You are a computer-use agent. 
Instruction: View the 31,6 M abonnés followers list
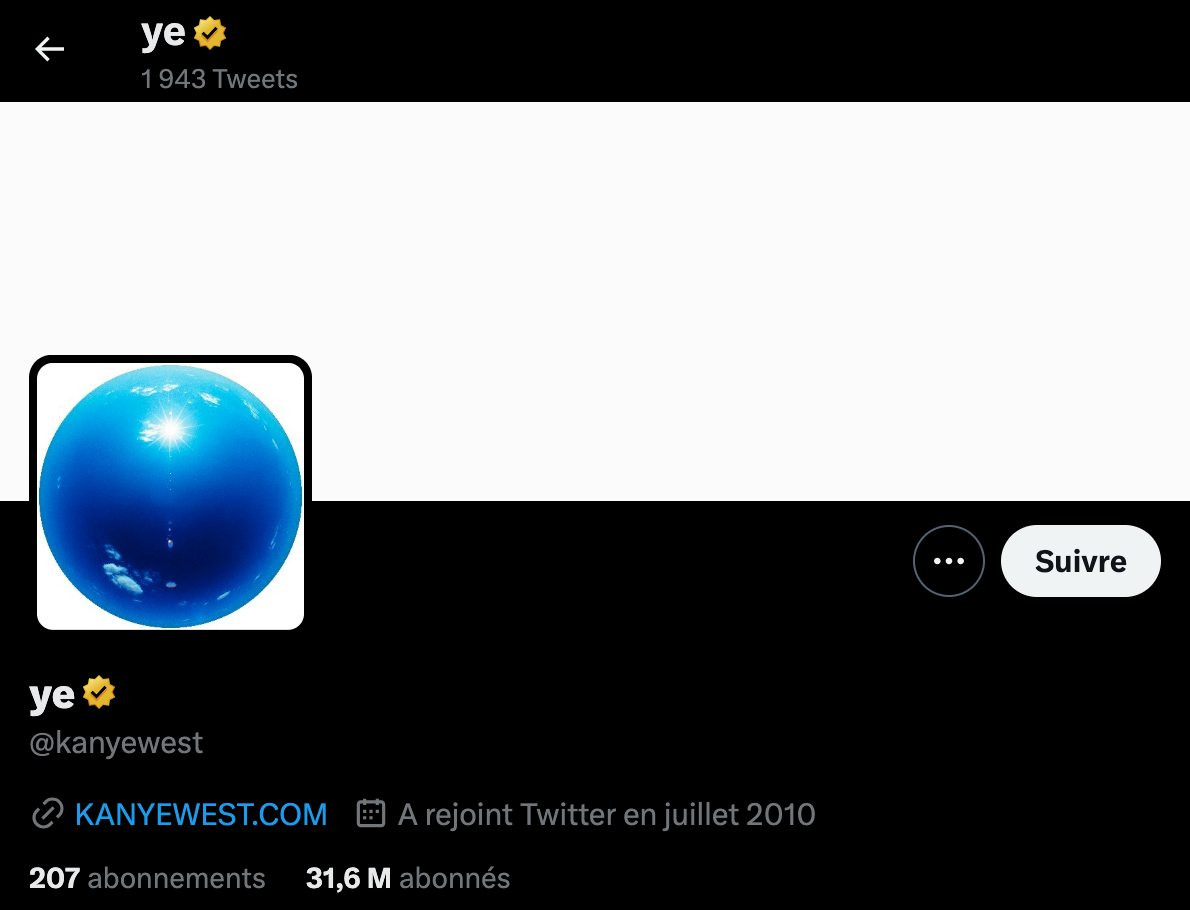(408, 878)
